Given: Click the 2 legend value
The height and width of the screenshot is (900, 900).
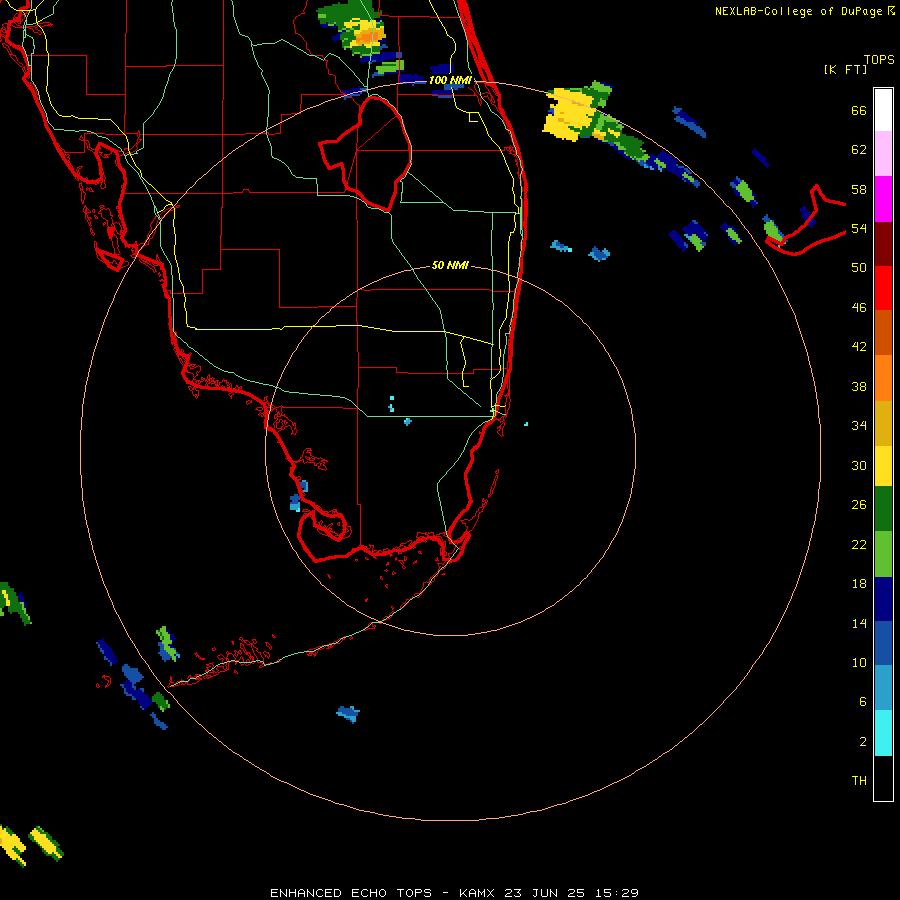Looking at the screenshot, I should [863, 742].
